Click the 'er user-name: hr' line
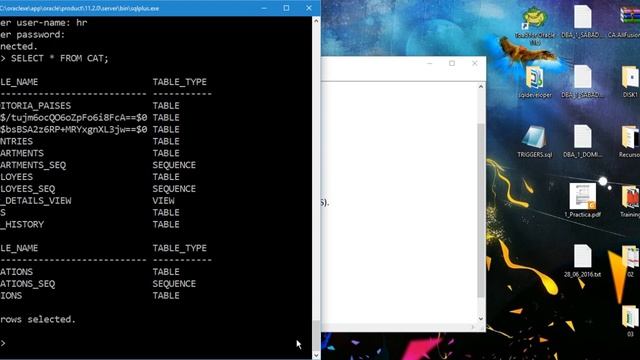This screenshot has height=360, width=640. pos(44,23)
